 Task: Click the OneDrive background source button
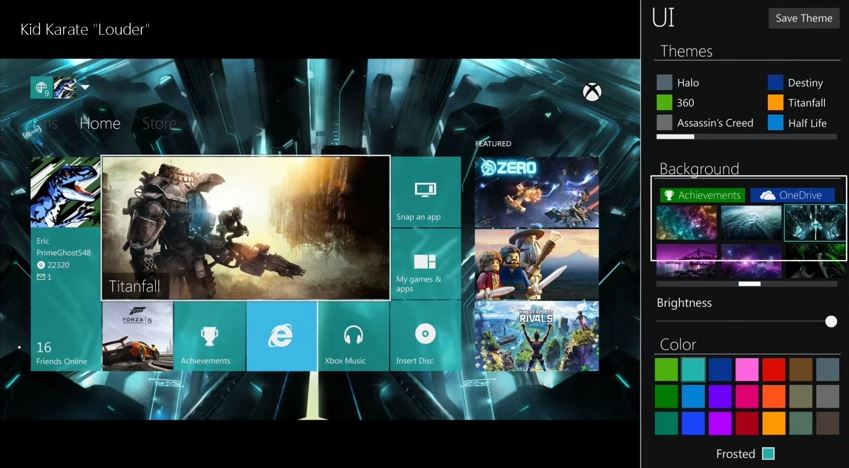[792, 195]
